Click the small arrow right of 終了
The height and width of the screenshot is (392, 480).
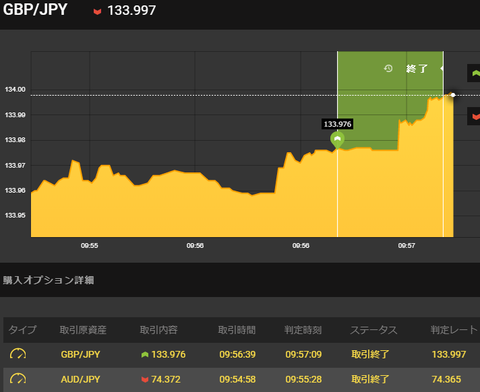[x=442, y=69]
